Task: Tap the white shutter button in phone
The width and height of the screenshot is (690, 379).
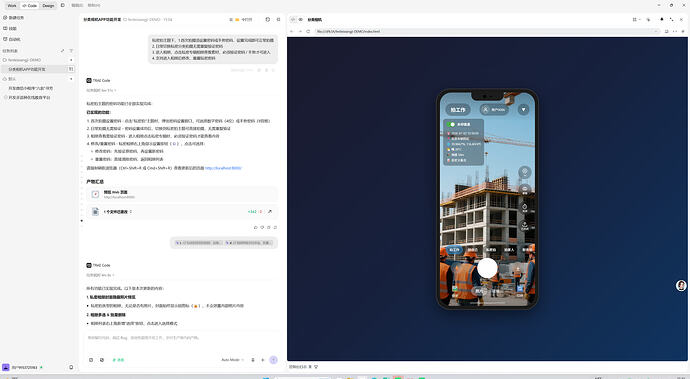Action: (487, 268)
